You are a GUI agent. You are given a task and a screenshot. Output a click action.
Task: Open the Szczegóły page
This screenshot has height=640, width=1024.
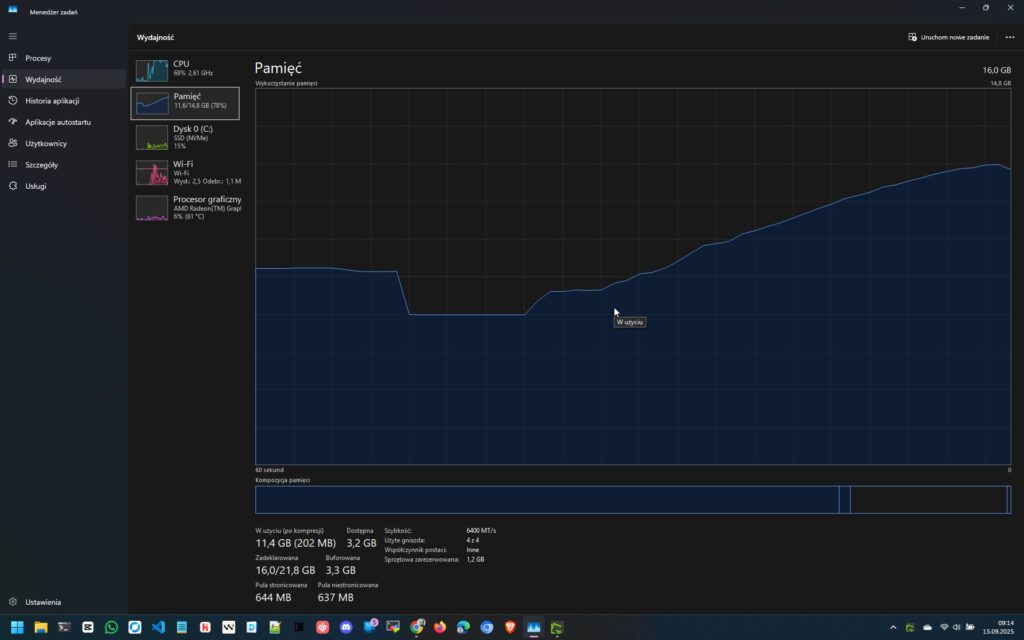[41, 165]
